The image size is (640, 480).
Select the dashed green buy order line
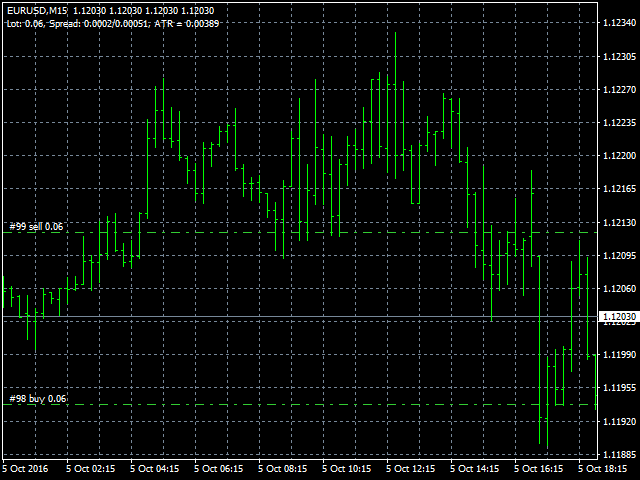coord(300,405)
